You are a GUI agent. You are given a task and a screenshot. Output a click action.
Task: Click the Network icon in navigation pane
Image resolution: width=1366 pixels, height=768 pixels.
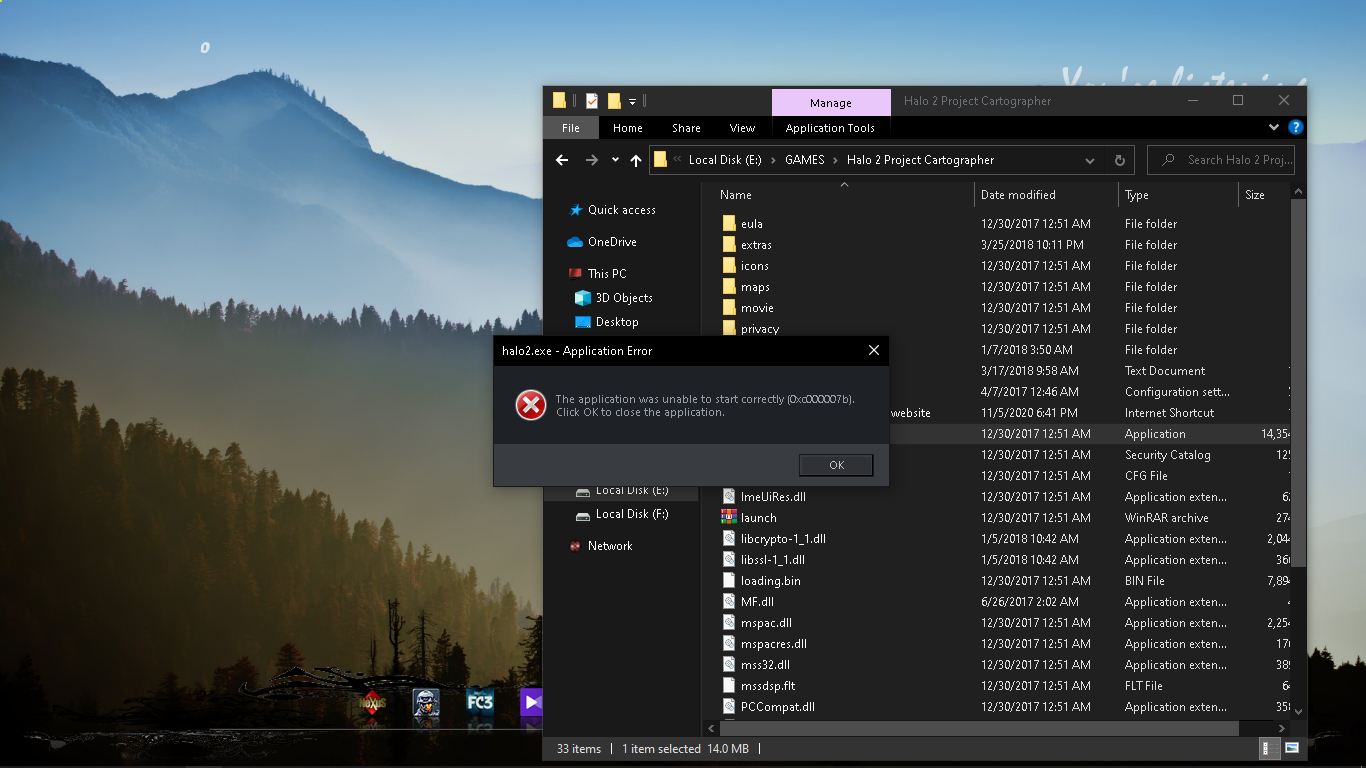(x=575, y=546)
